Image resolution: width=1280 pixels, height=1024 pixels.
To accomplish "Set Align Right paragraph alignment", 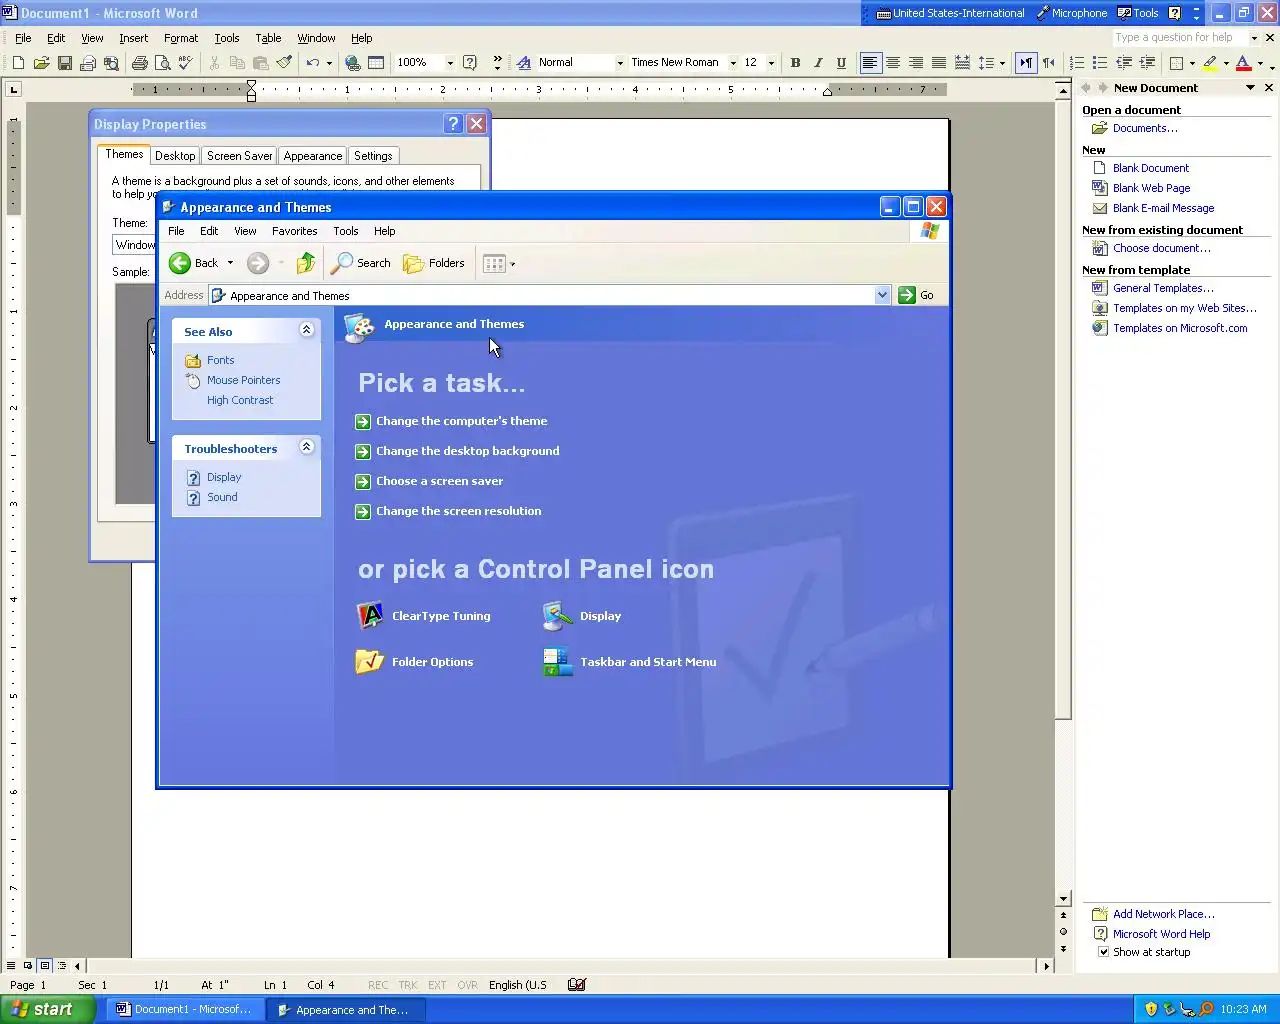I will coord(916,63).
